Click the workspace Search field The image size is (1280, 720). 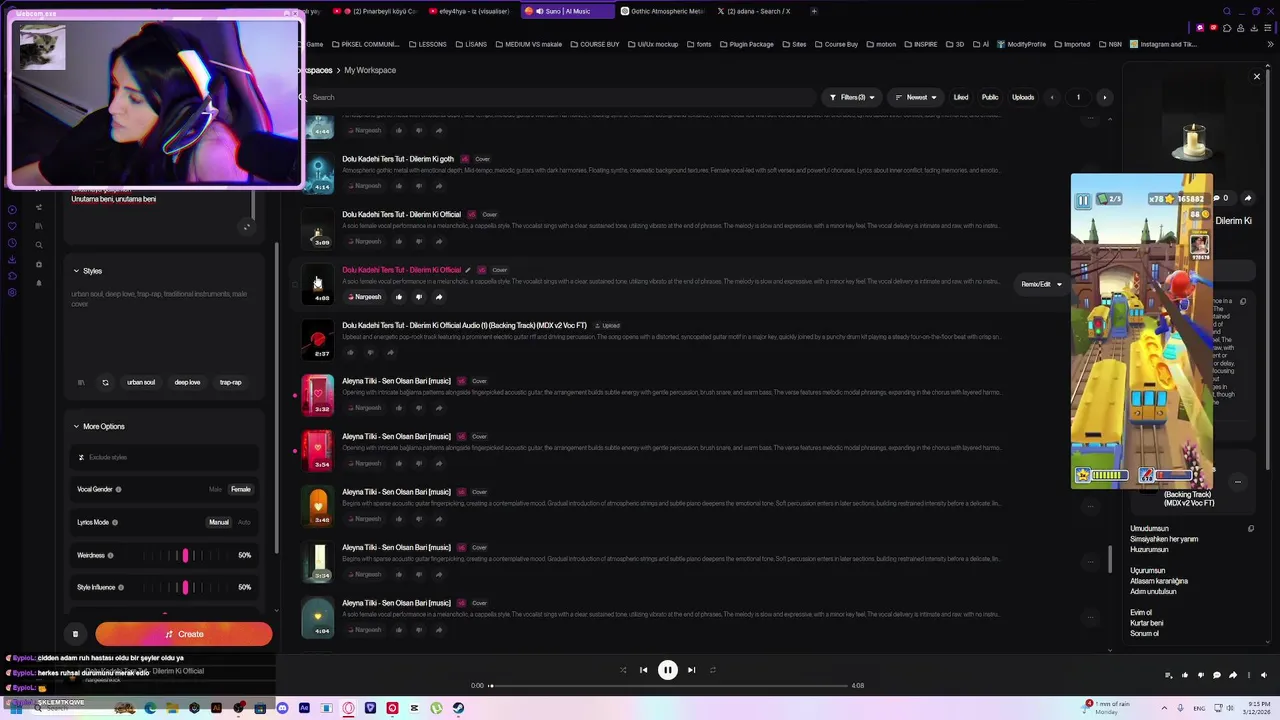point(558,97)
